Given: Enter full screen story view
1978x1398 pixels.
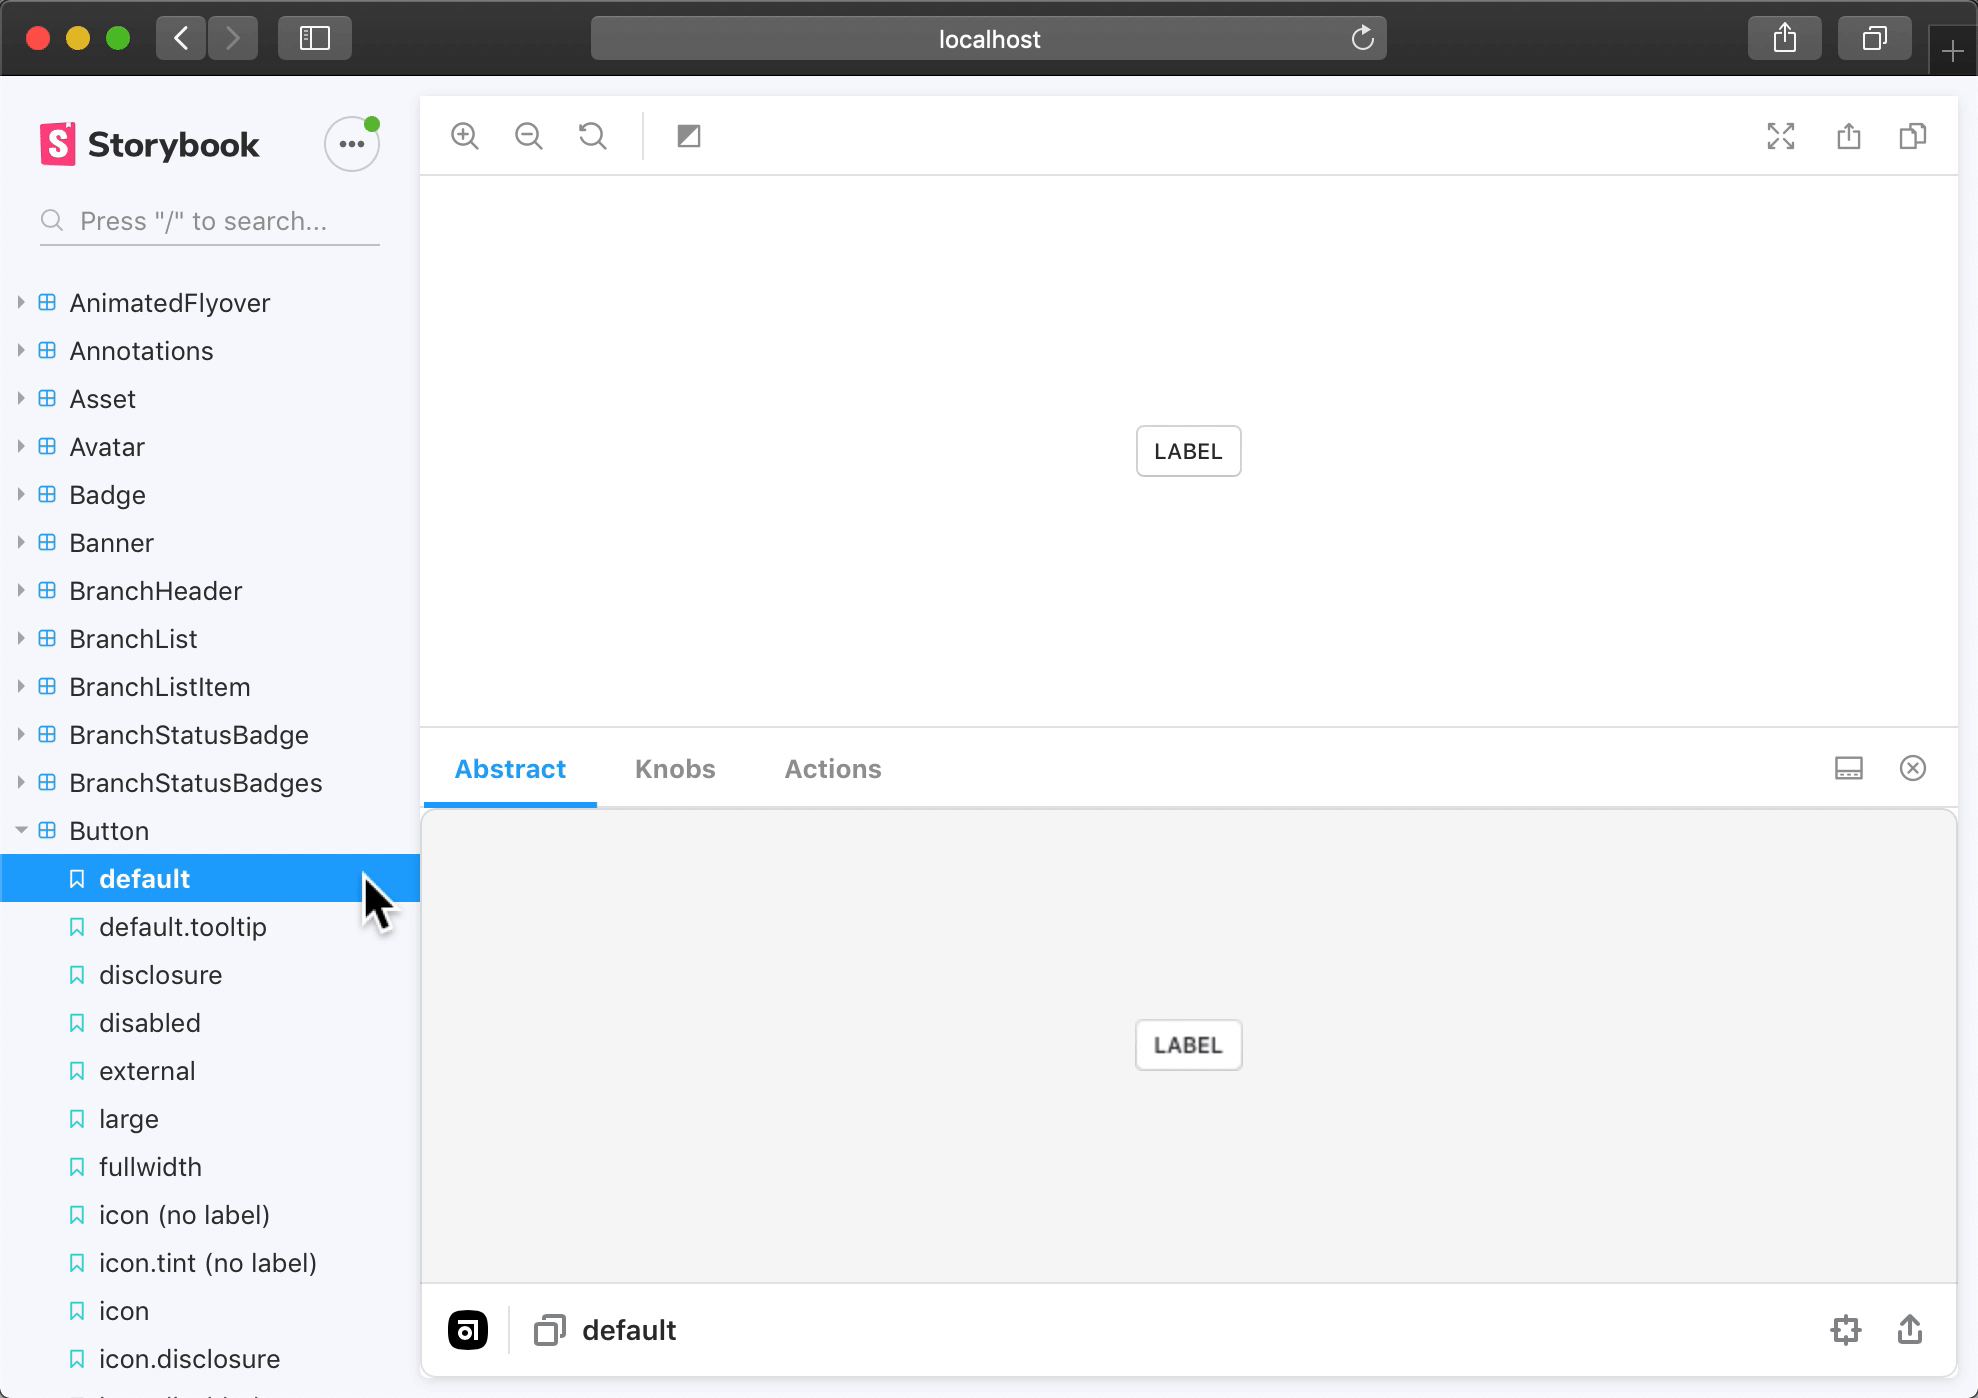Looking at the screenshot, I should [x=1781, y=136].
